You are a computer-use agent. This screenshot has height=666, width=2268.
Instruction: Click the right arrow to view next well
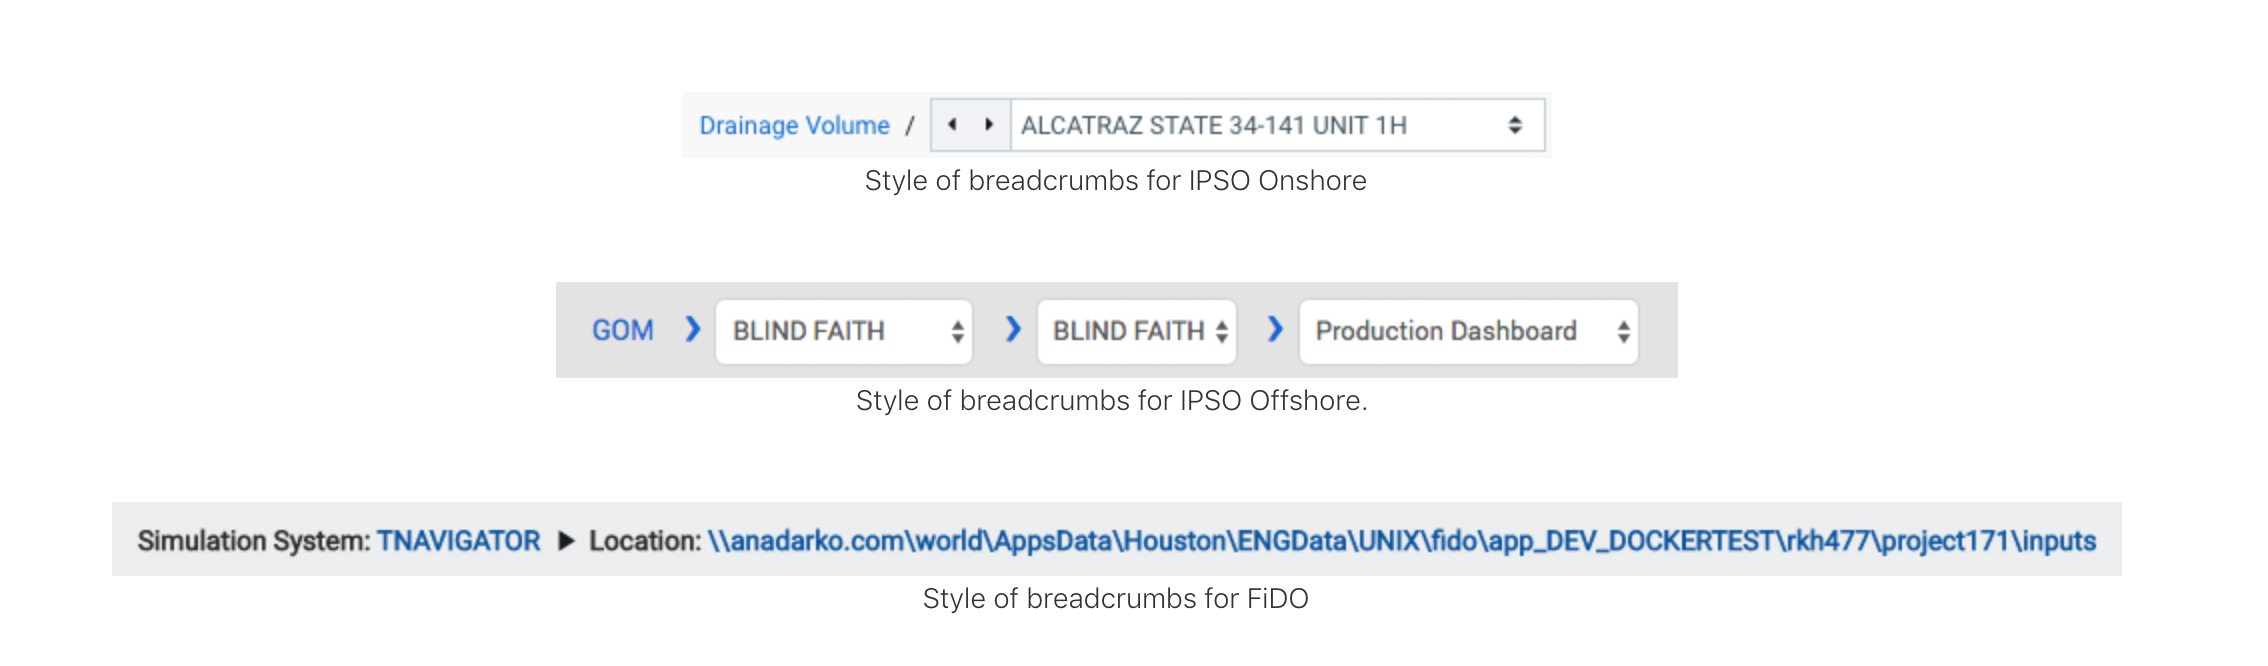pos(990,124)
